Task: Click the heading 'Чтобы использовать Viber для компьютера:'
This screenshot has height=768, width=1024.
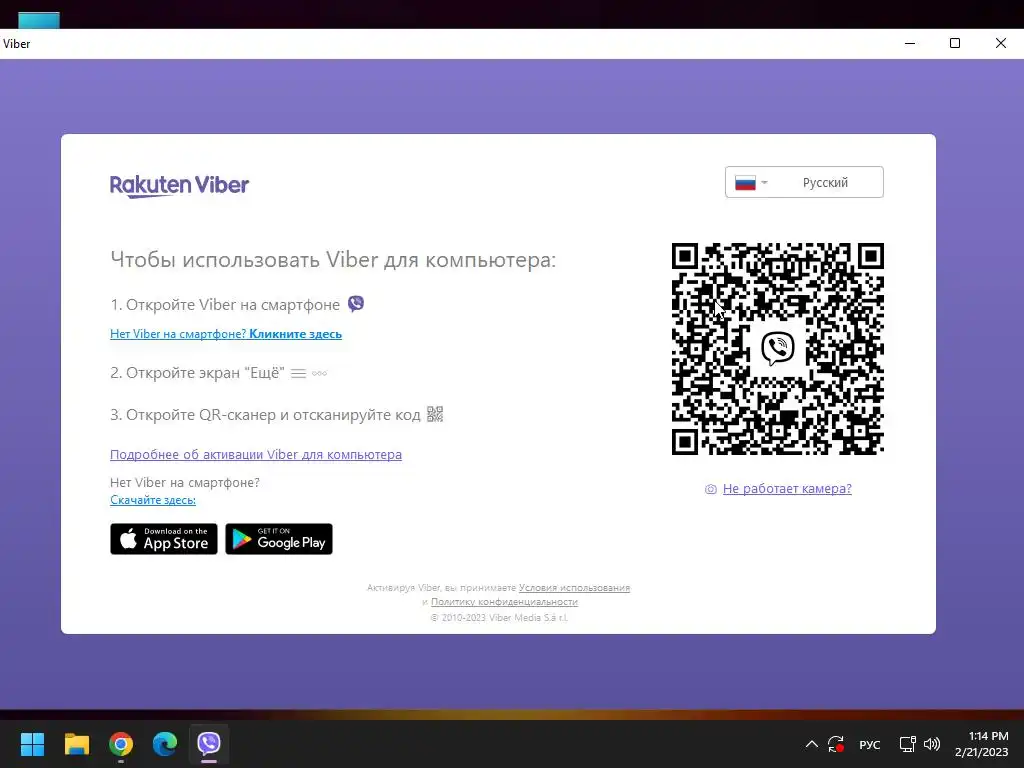Action: (333, 260)
